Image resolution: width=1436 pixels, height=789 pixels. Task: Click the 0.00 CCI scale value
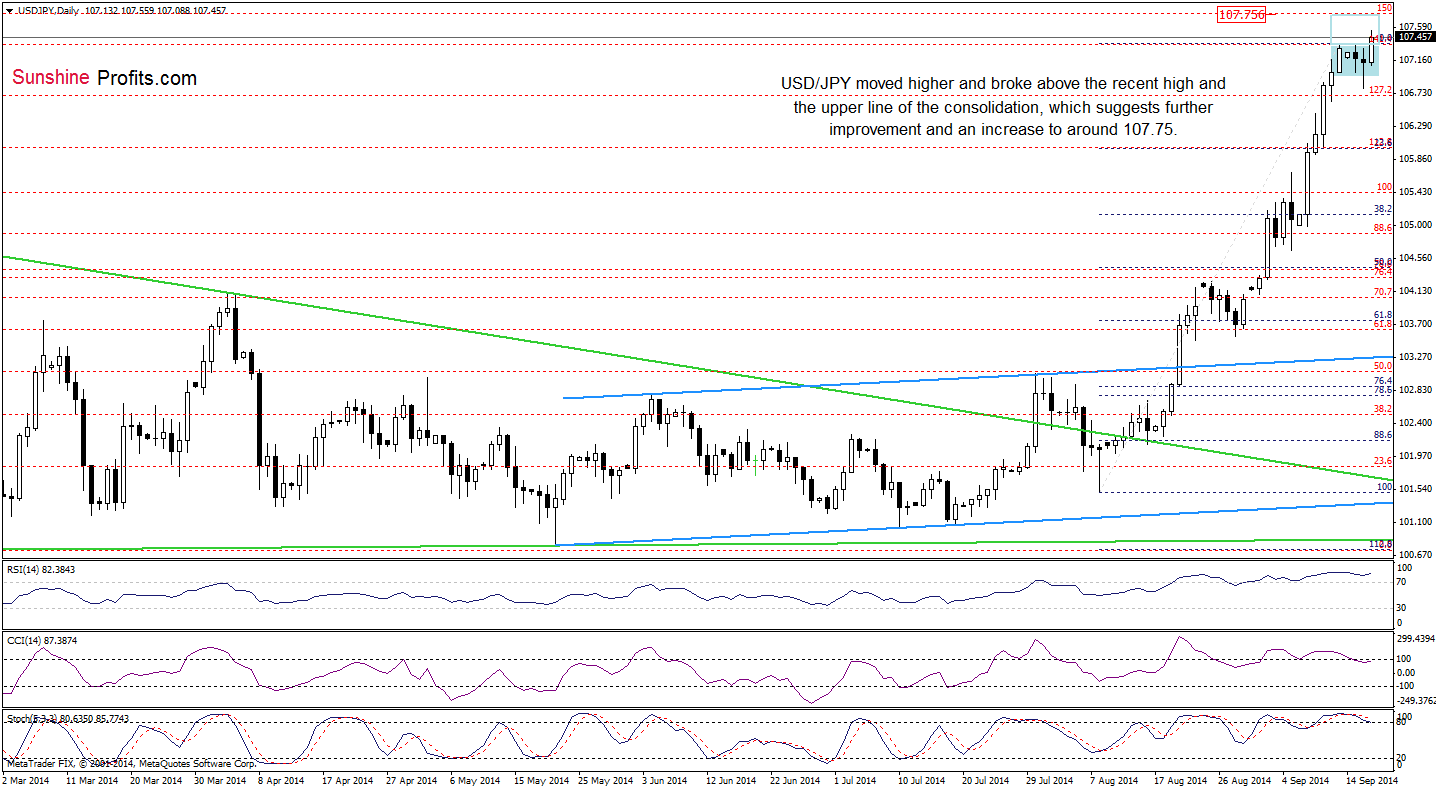click(1408, 672)
